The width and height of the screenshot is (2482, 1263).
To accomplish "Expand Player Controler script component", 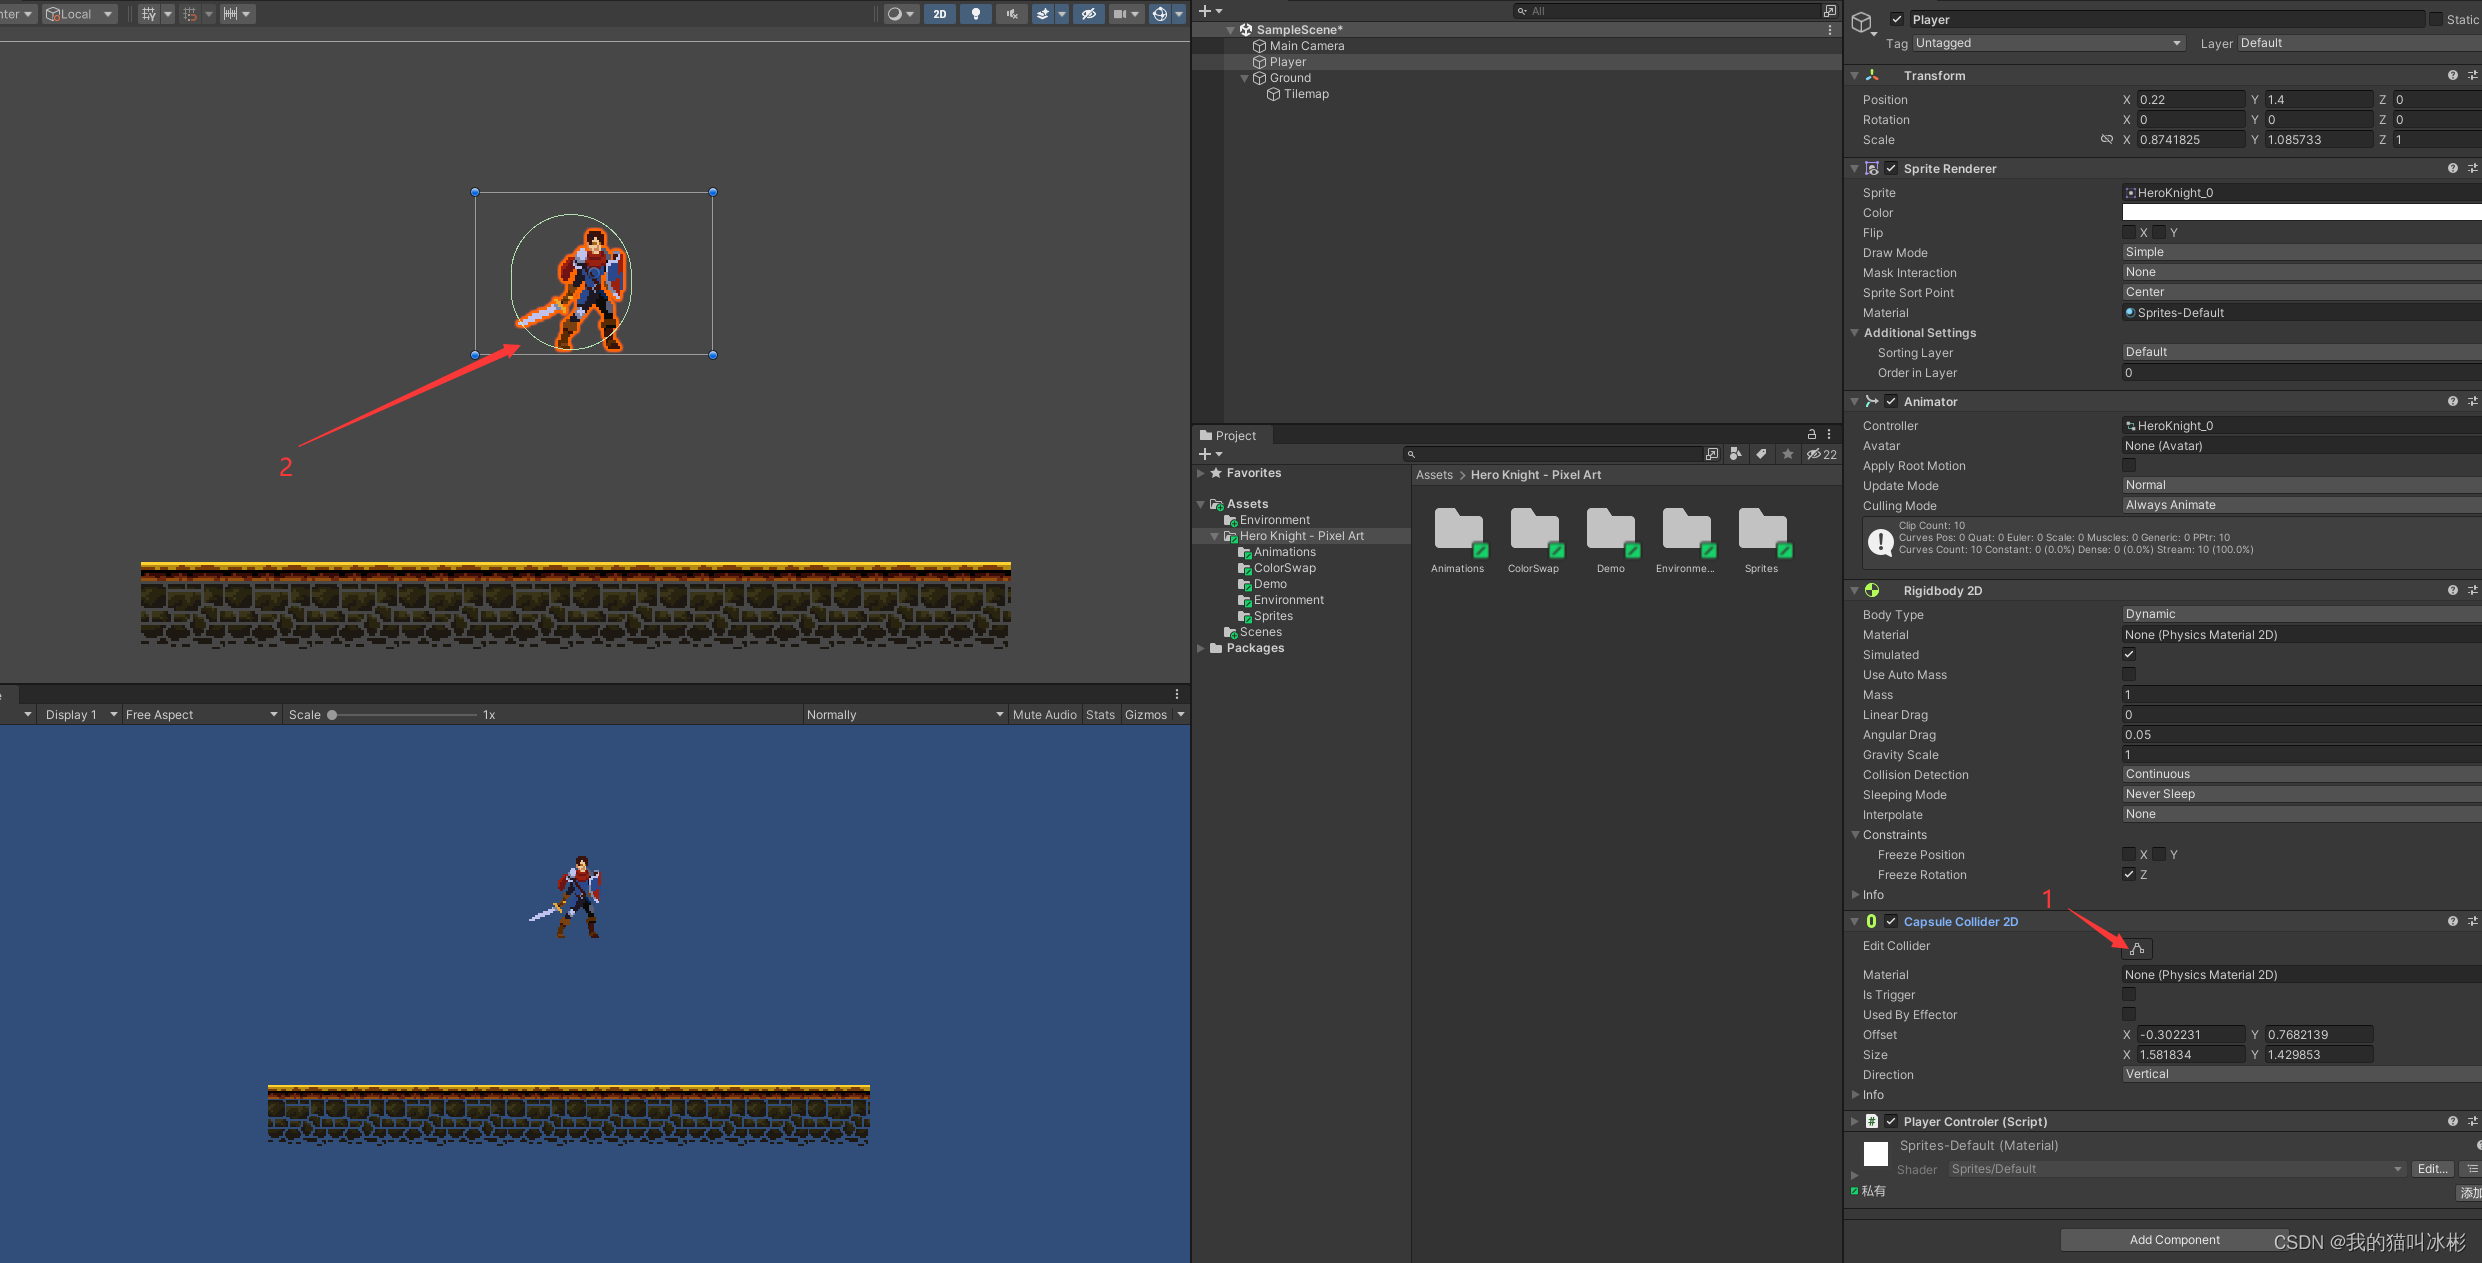I will (1854, 1121).
